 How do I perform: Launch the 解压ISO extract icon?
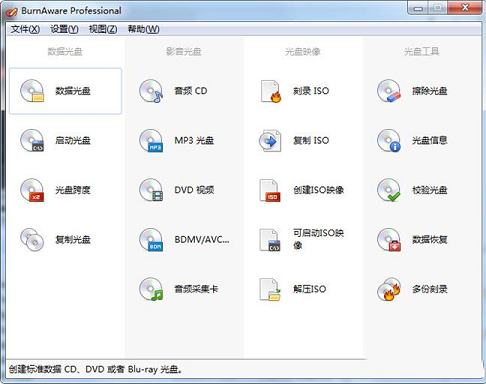click(x=270, y=289)
